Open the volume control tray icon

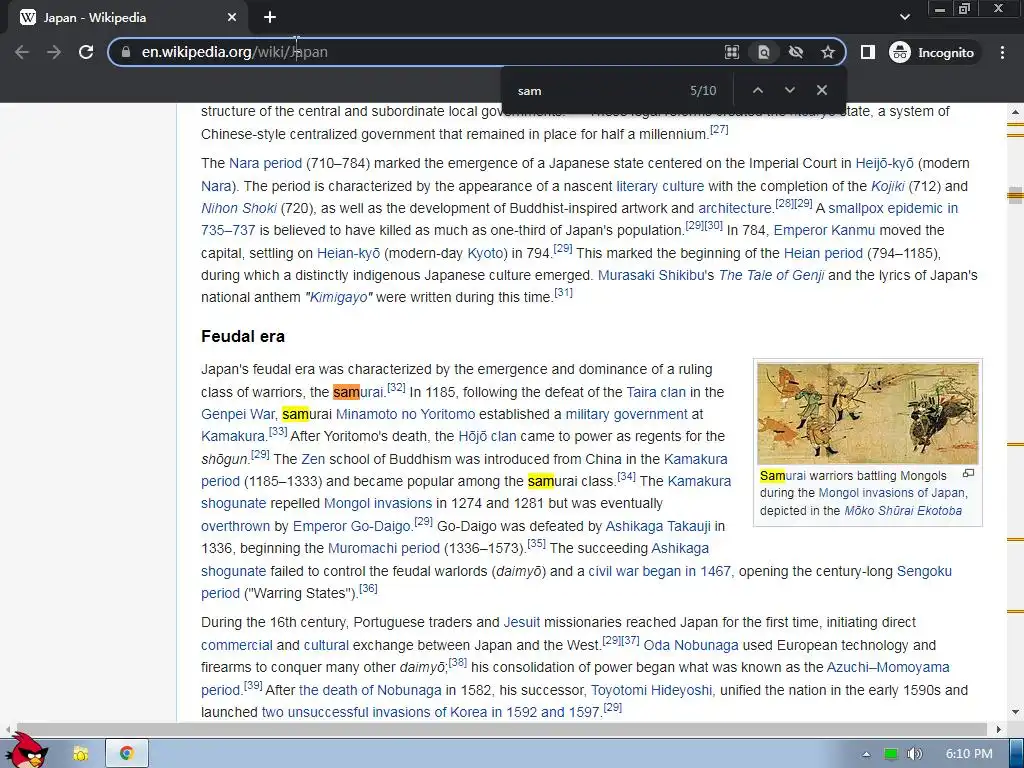point(914,754)
